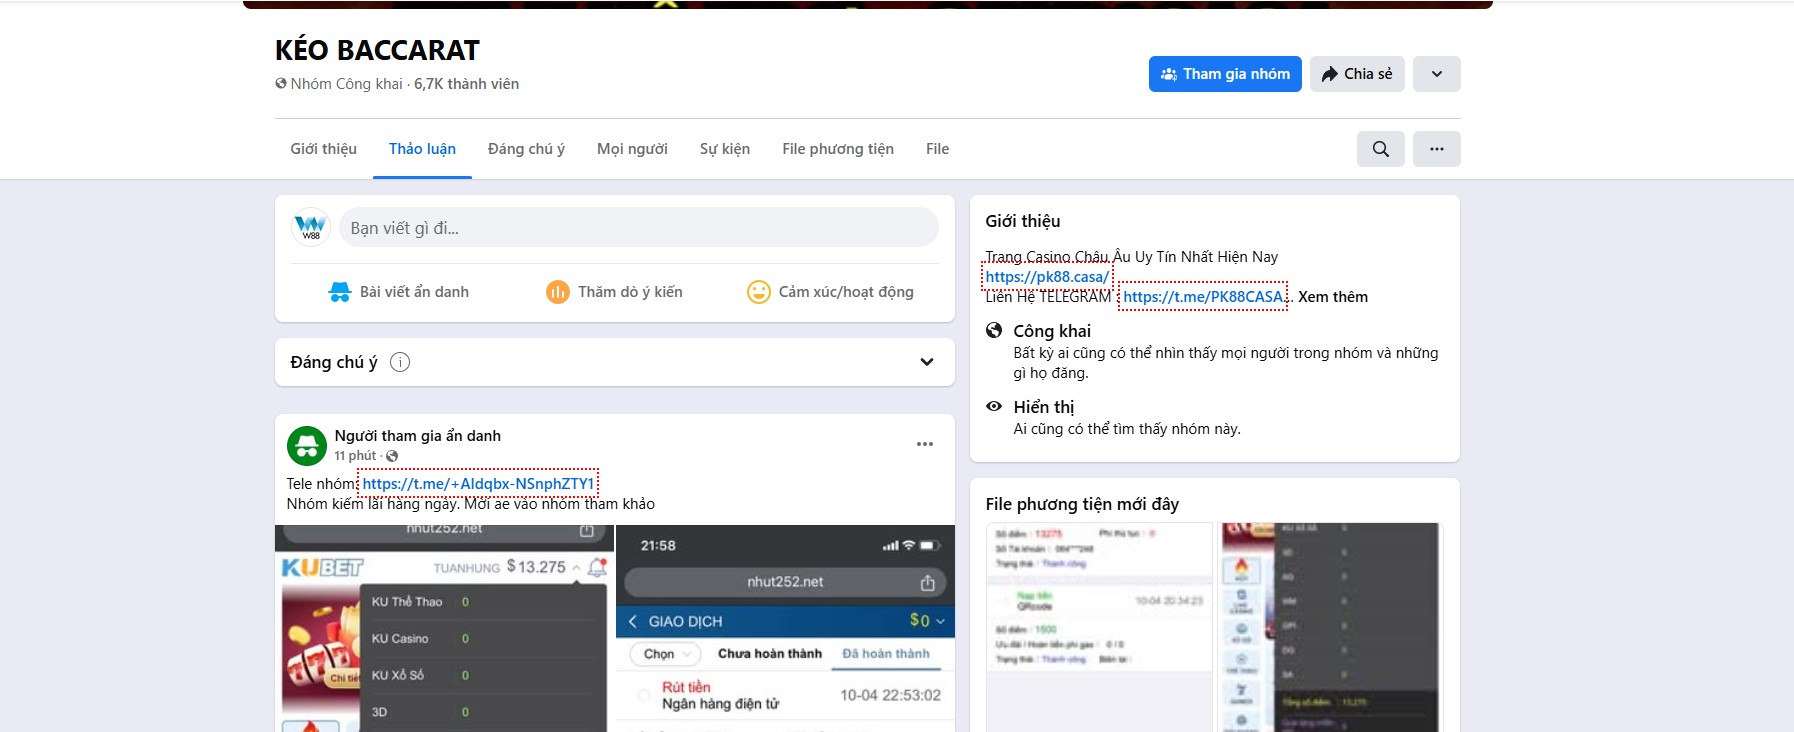Image resolution: width=1794 pixels, height=732 pixels.
Task: Create an anonymous post with Bài viết ẩn danh
Action: (x=398, y=292)
